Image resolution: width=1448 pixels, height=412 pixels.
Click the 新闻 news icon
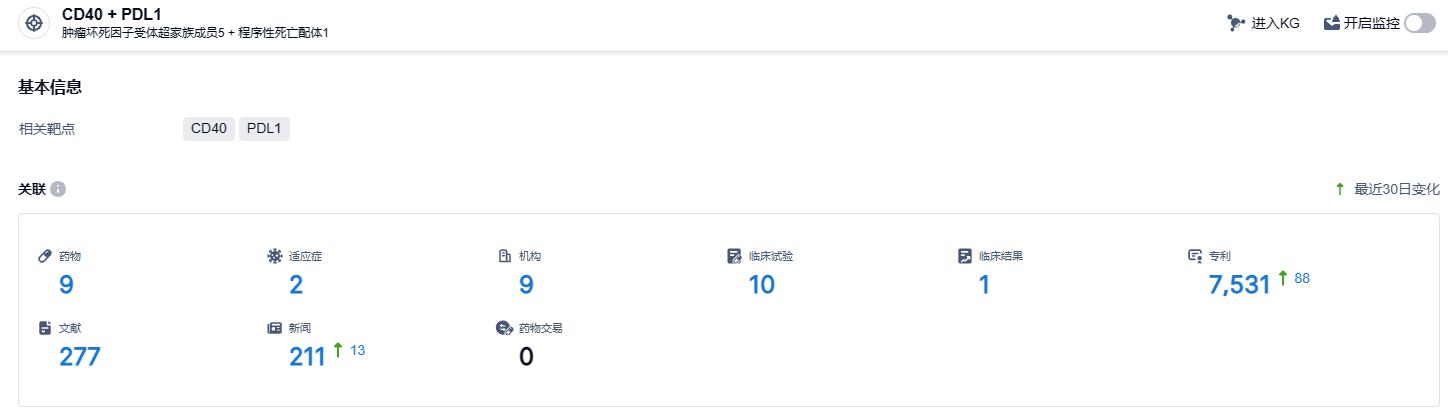click(x=274, y=328)
